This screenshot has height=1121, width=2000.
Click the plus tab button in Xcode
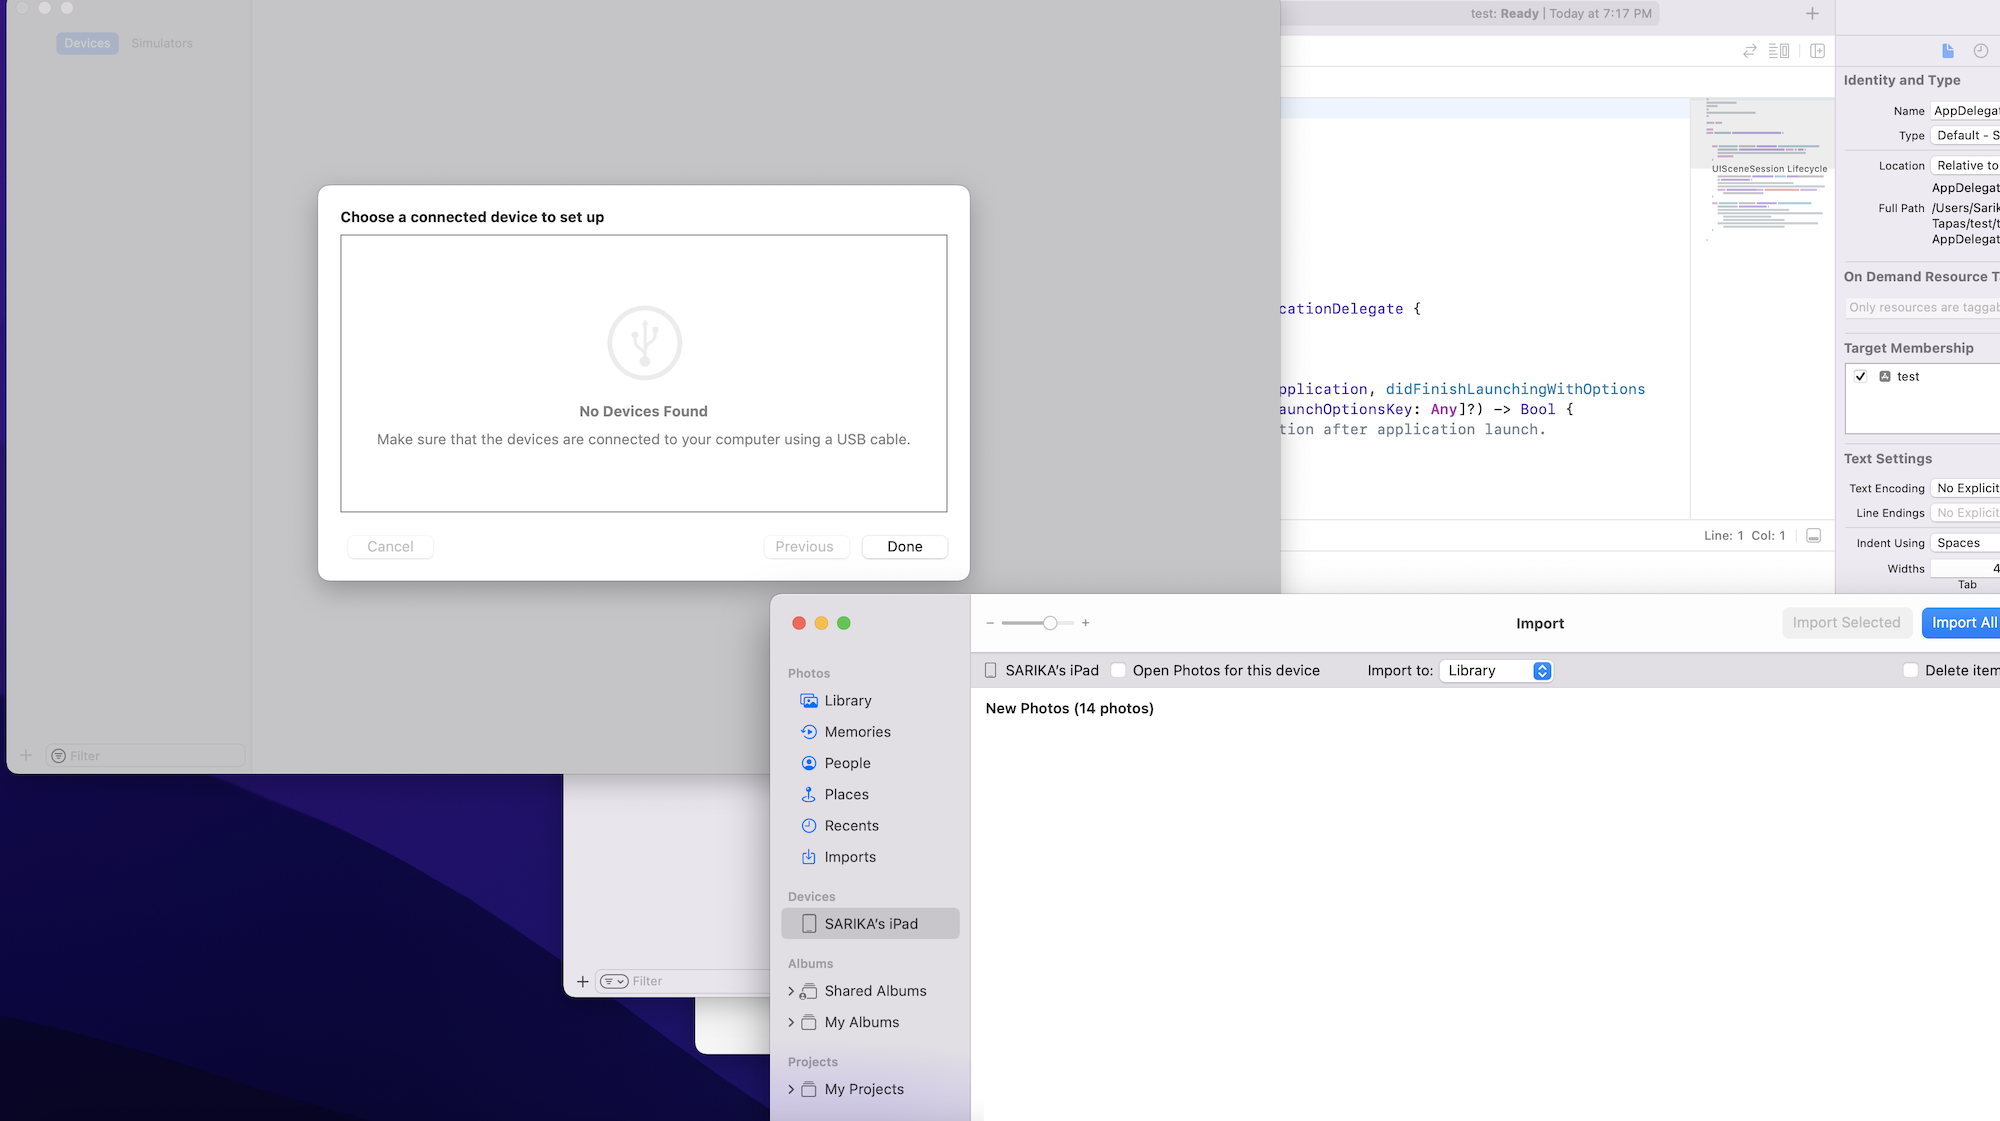(1812, 14)
